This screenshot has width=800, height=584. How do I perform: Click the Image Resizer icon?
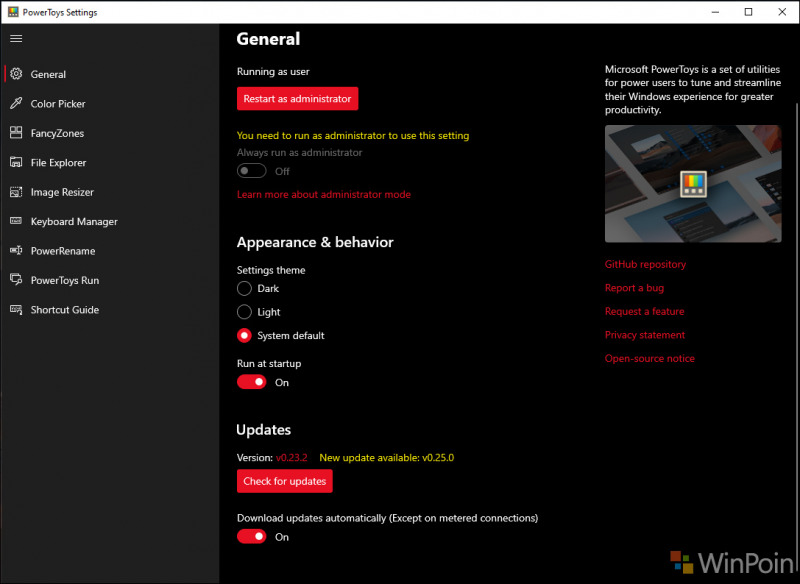pyautogui.click(x=16, y=192)
